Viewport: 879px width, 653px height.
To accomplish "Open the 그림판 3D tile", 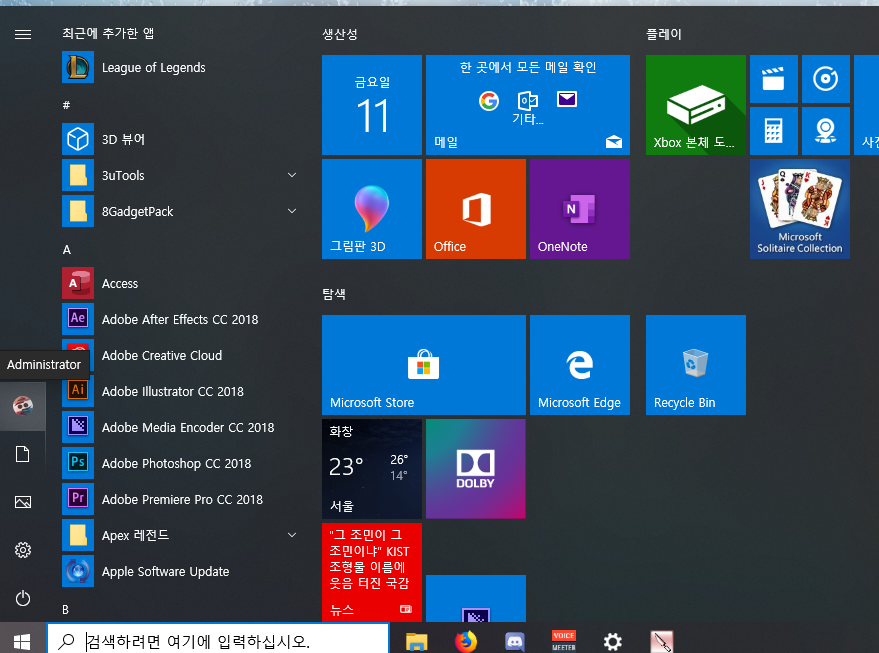I will (x=372, y=209).
